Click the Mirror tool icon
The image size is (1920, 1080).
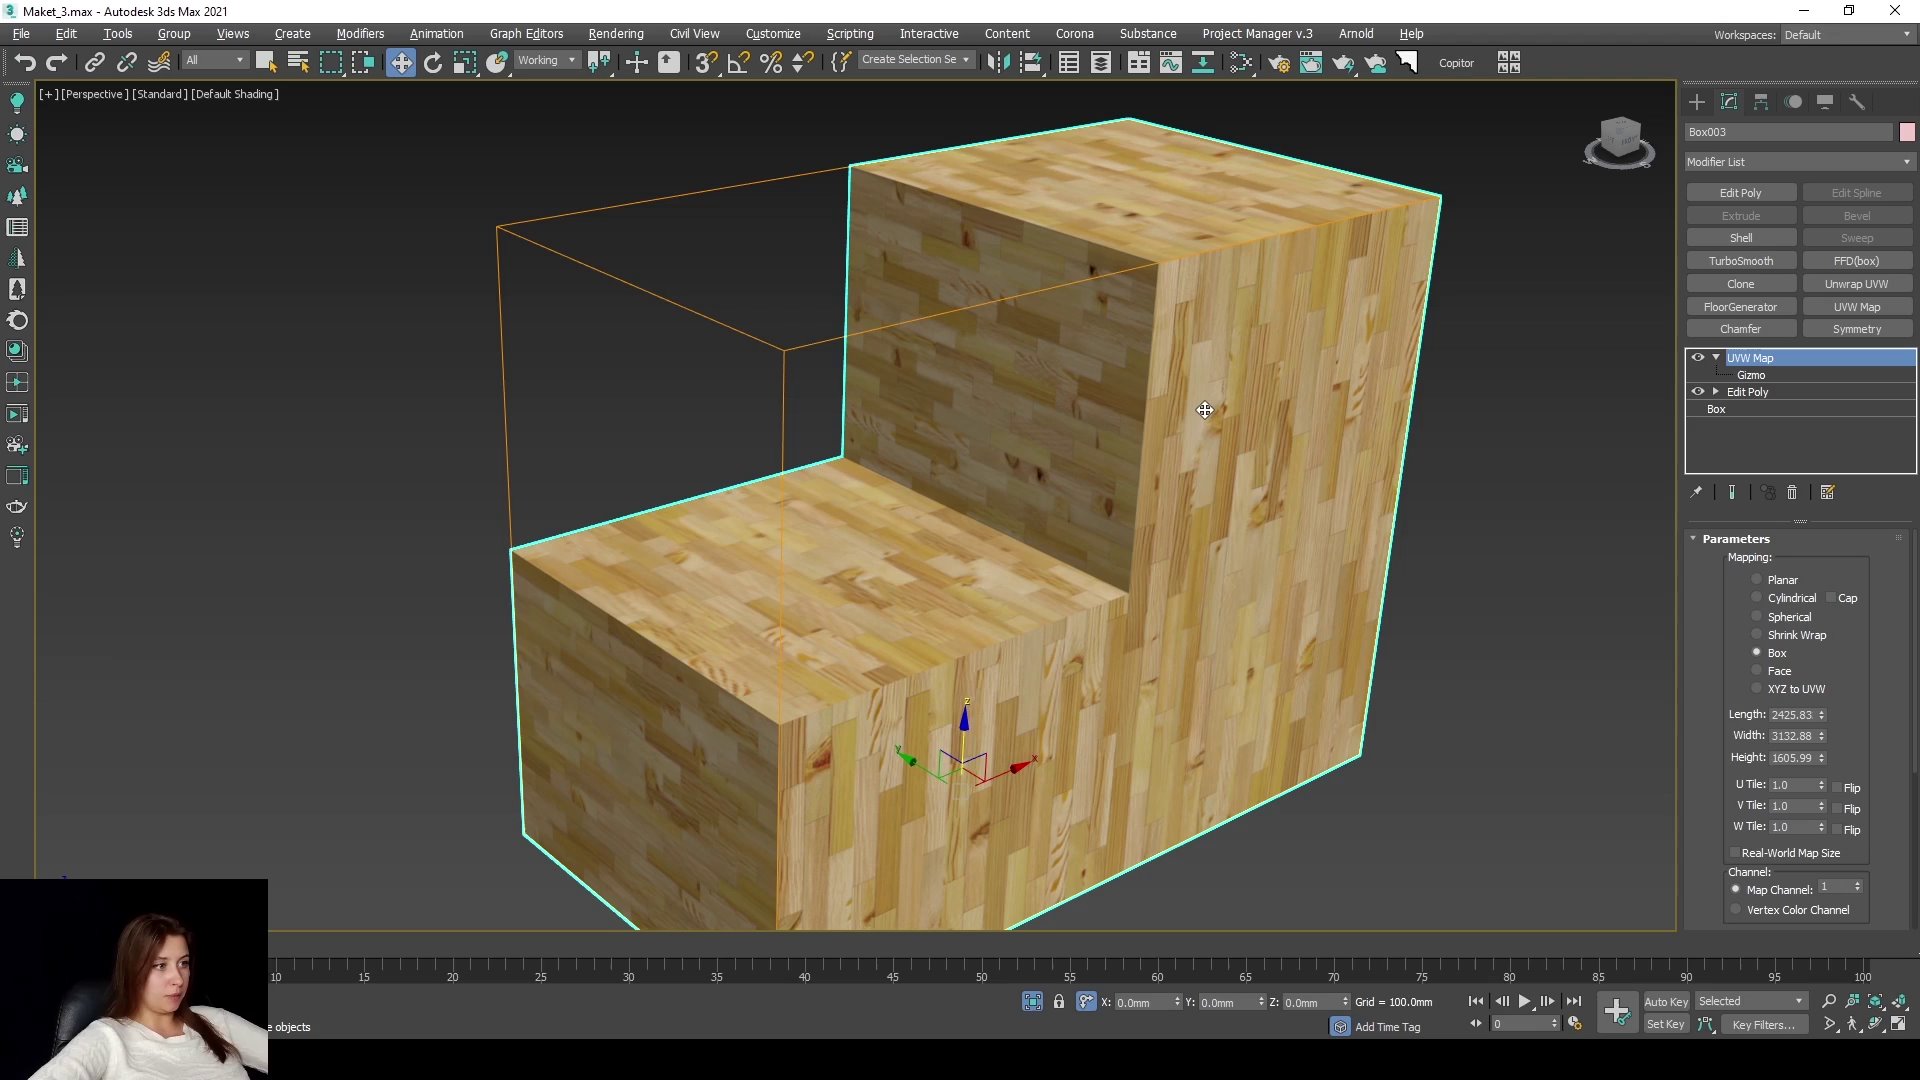pyautogui.click(x=998, y=62)
